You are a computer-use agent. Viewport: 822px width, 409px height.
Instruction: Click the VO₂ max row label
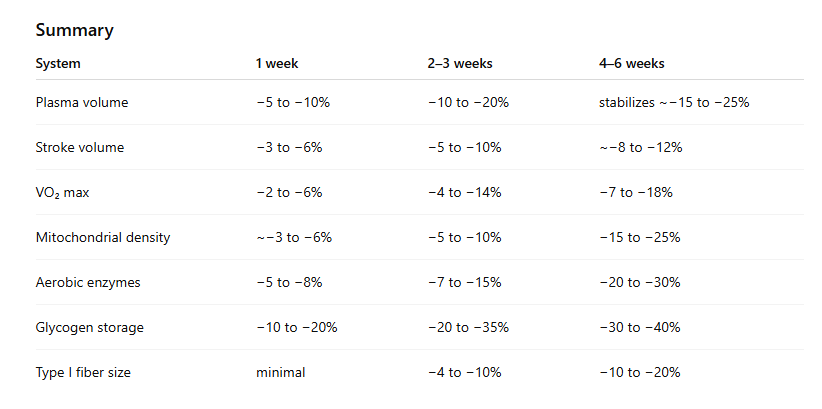coord(63,192)
